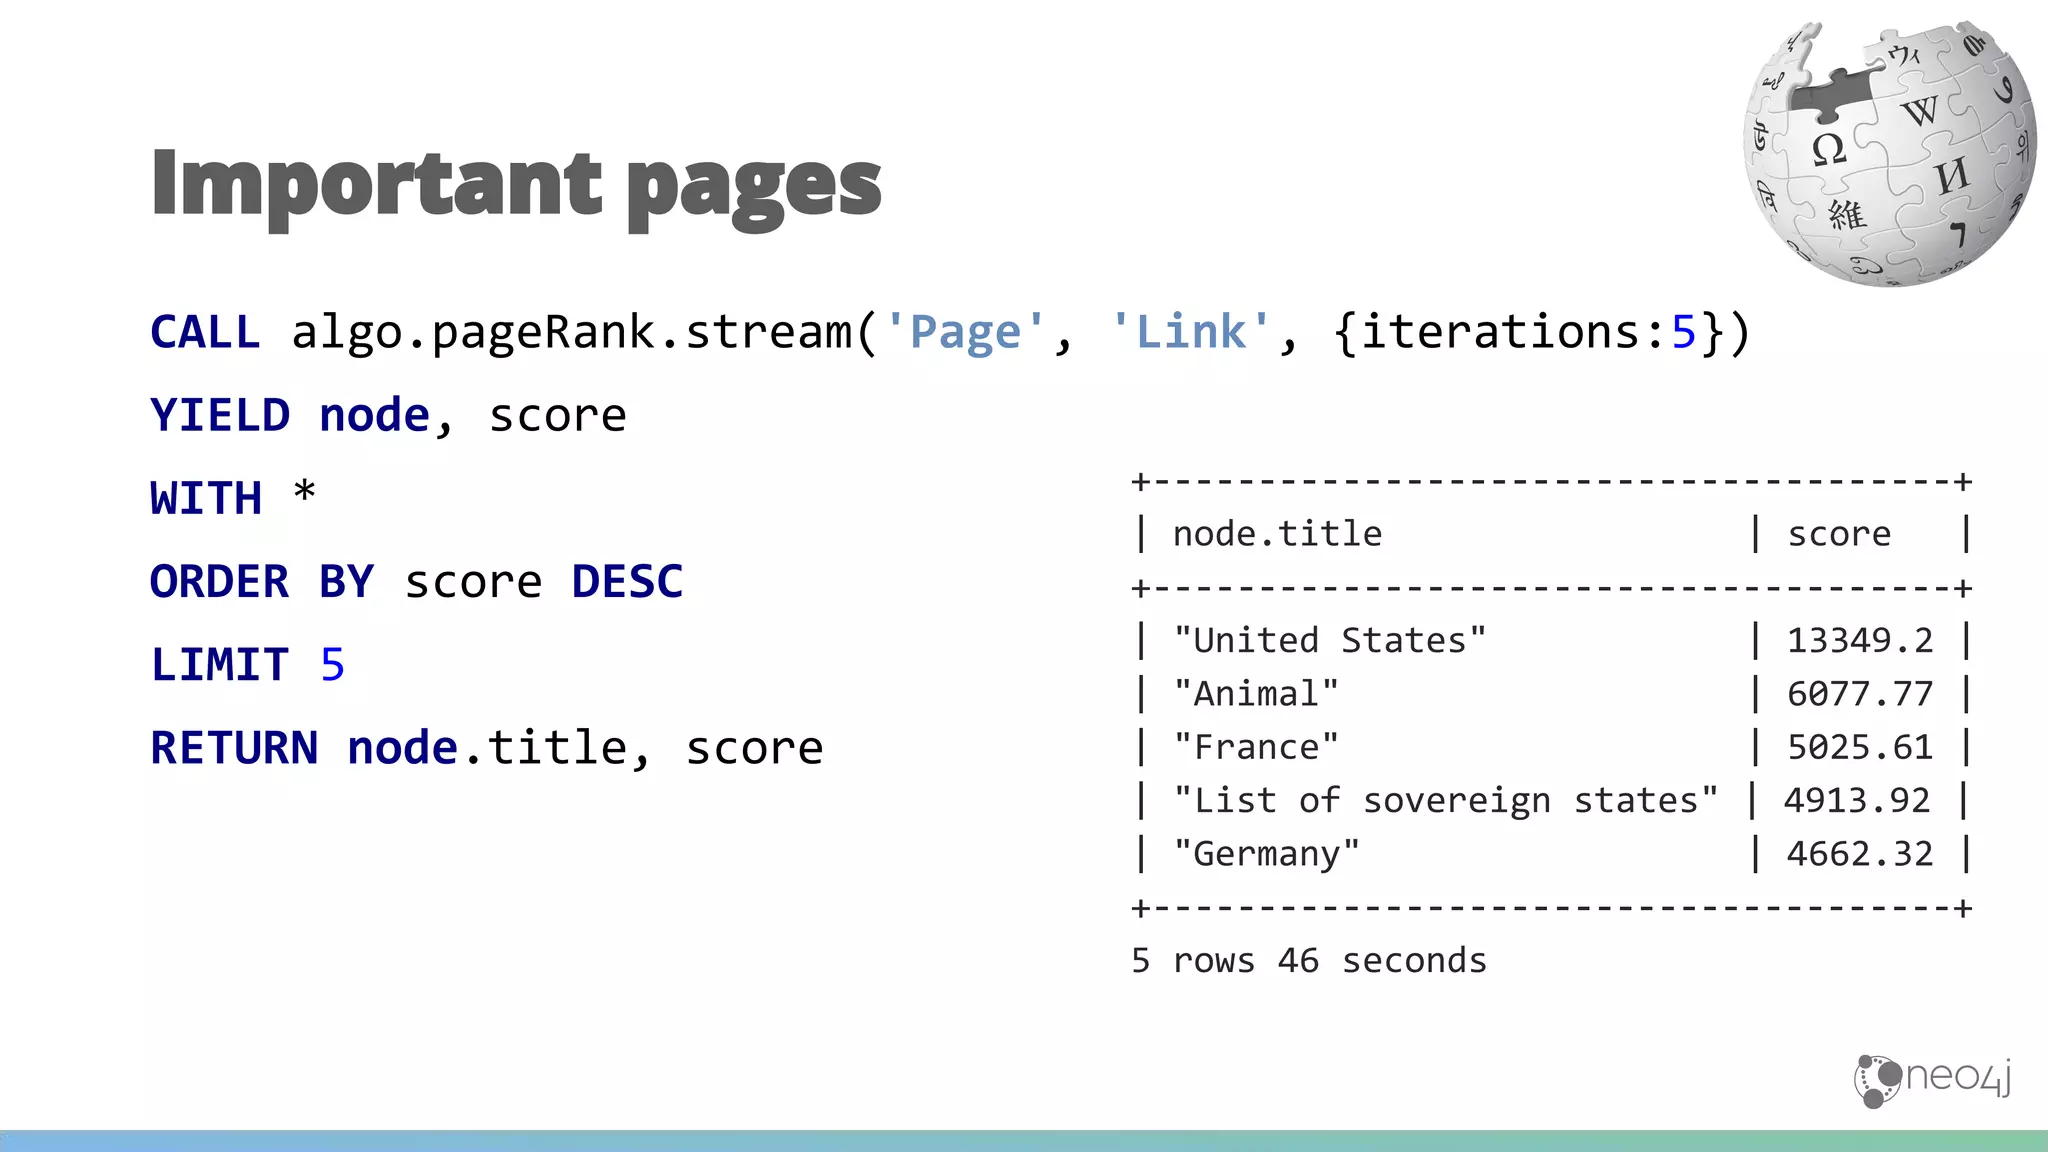Screen dimensions: 2048x1152
Task: Click the WITH keyword
Action: 206,498
